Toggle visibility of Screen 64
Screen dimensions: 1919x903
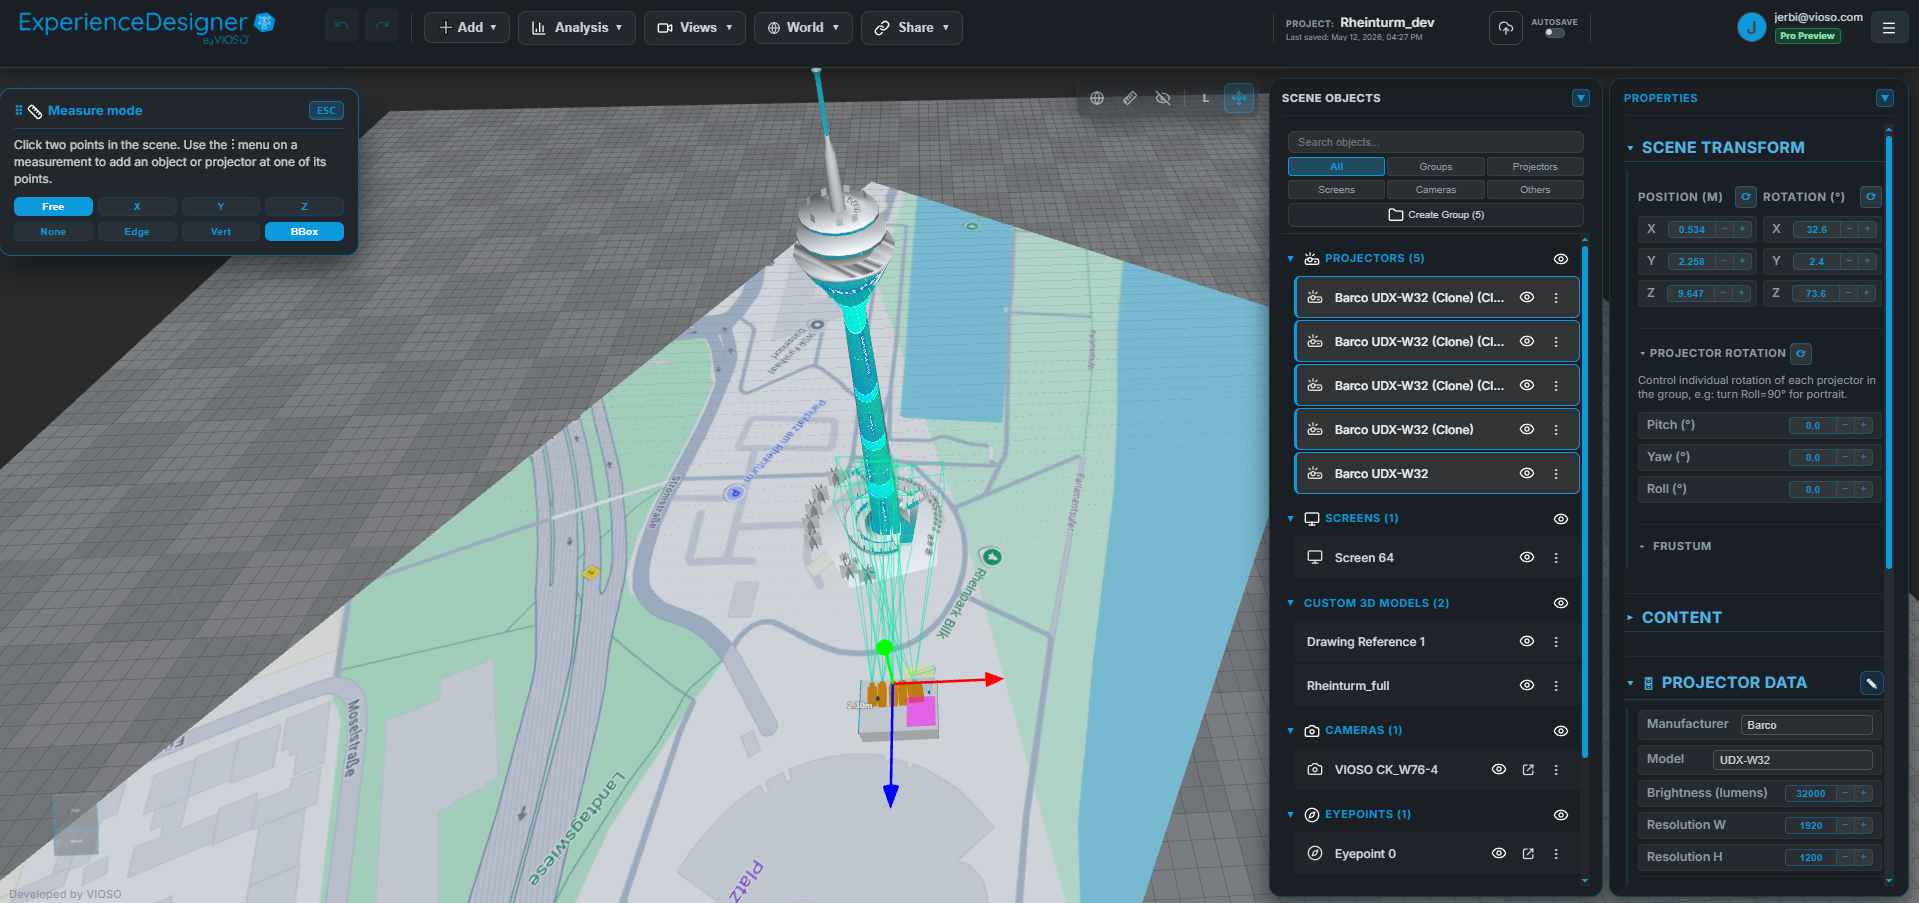click(1527, 557)
